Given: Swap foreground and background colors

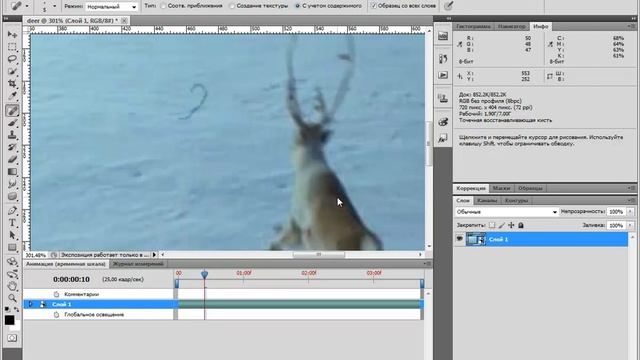Looking at the screenshot, I should 16,310.
